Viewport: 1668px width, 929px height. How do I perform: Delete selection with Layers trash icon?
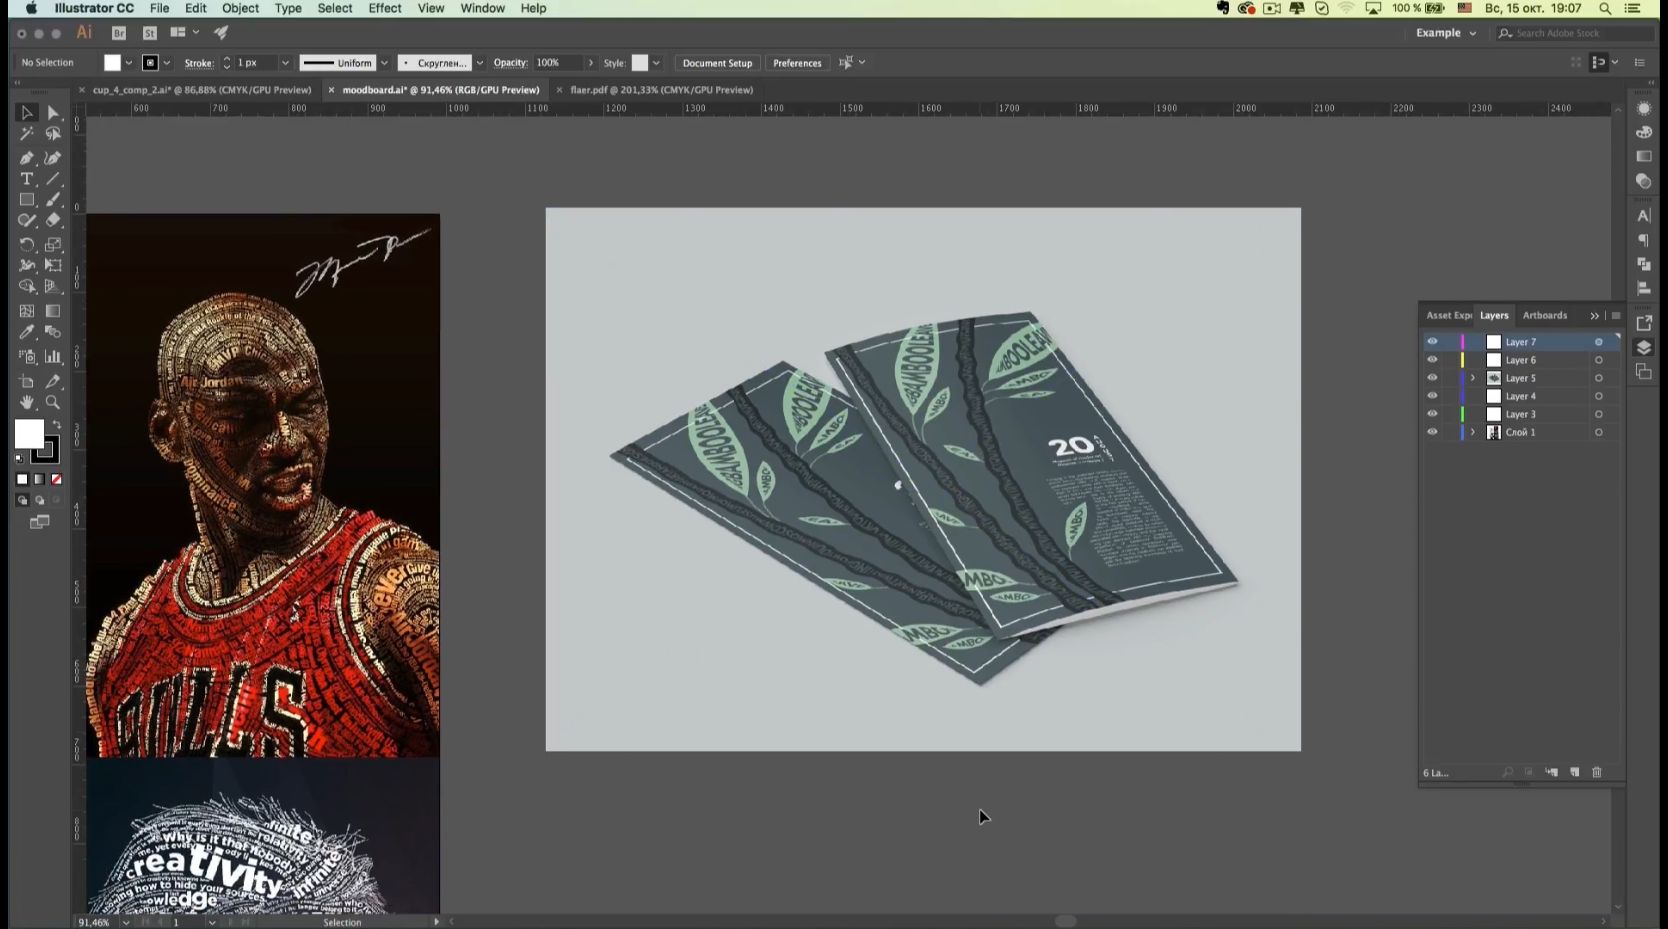click(x=1597, y=772)
